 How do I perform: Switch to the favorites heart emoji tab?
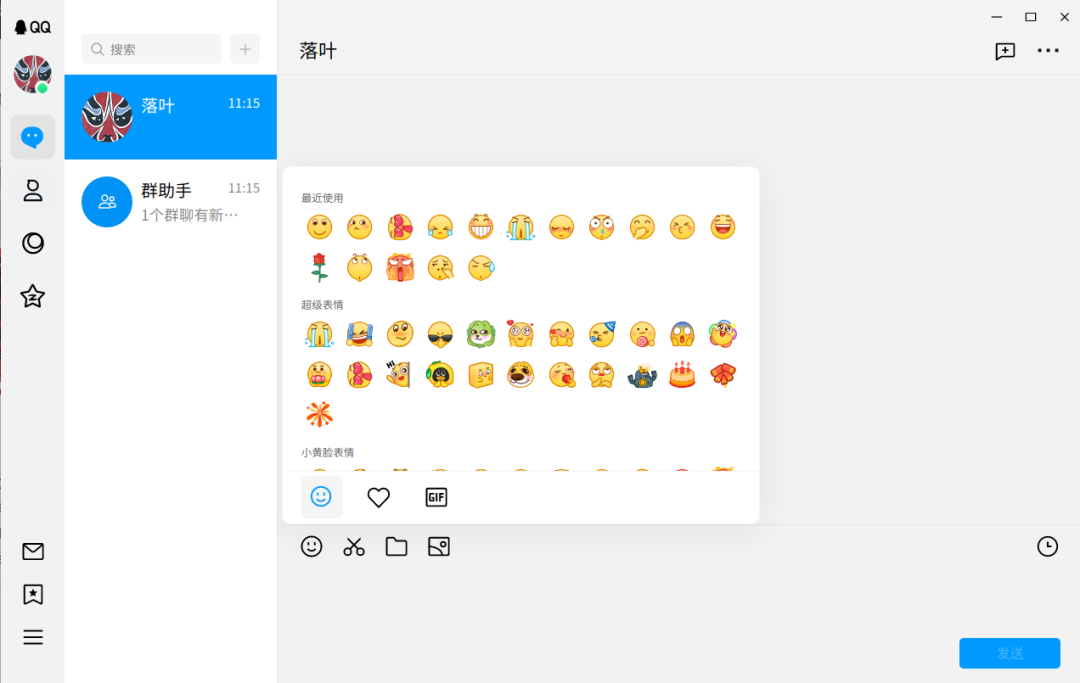[378, 497]
